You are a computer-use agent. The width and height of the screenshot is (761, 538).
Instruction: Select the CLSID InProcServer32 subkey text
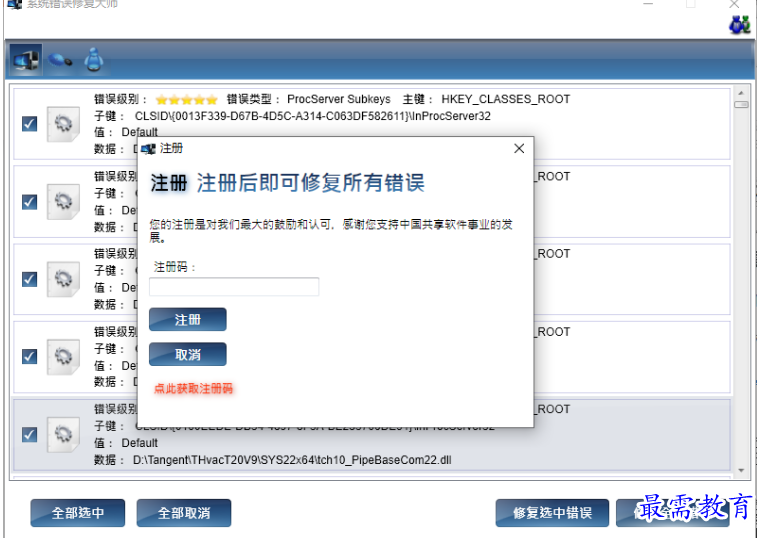313,116
